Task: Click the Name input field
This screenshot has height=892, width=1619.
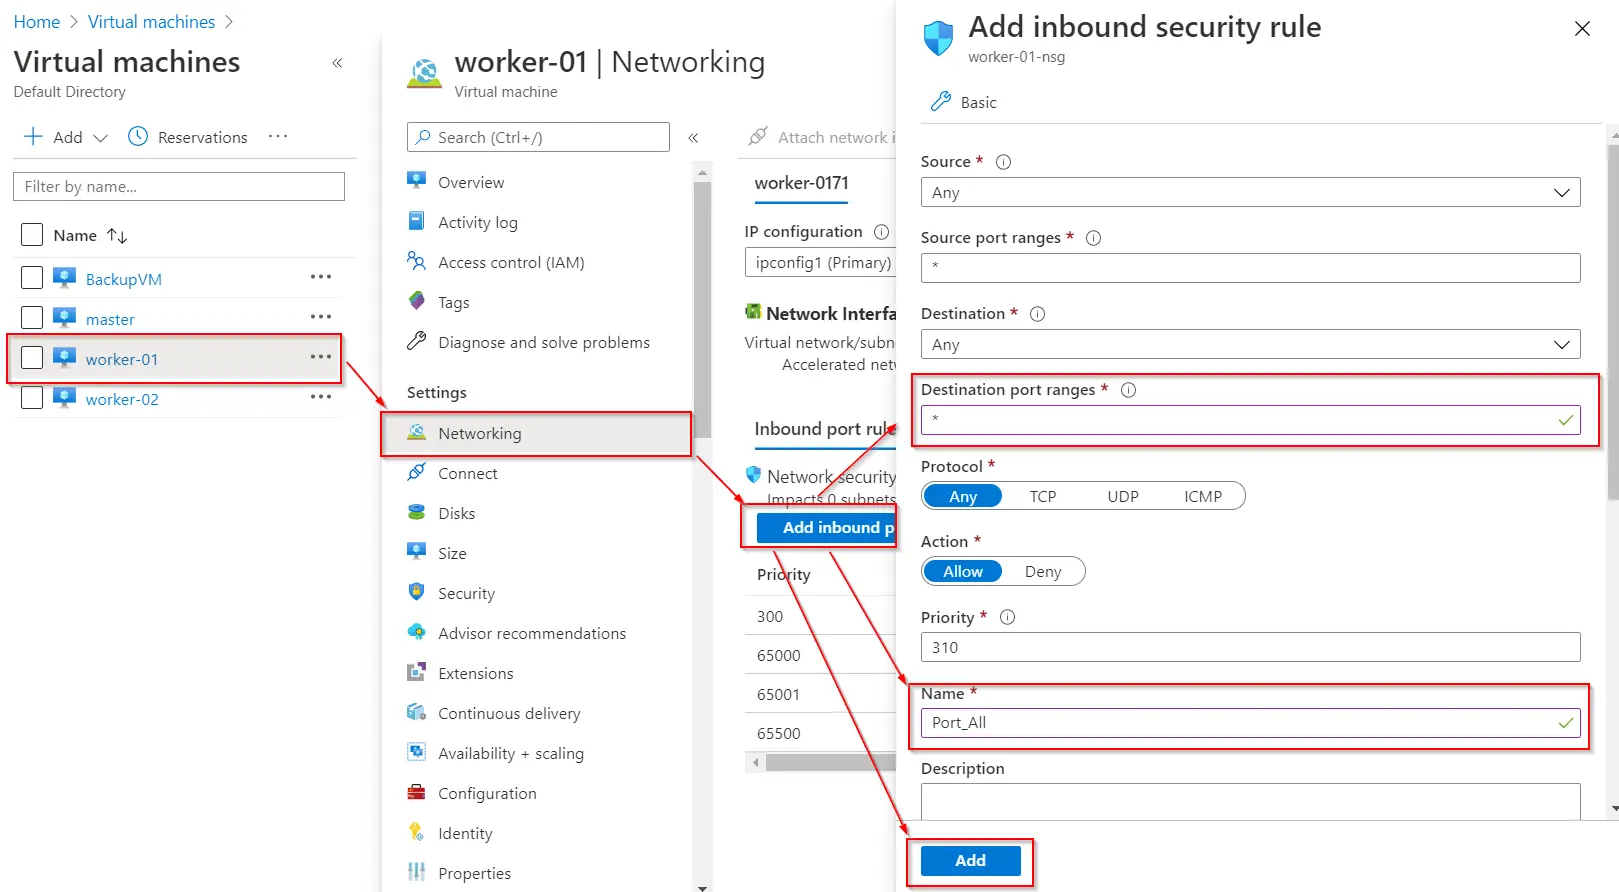Action: coord(1240,723)
